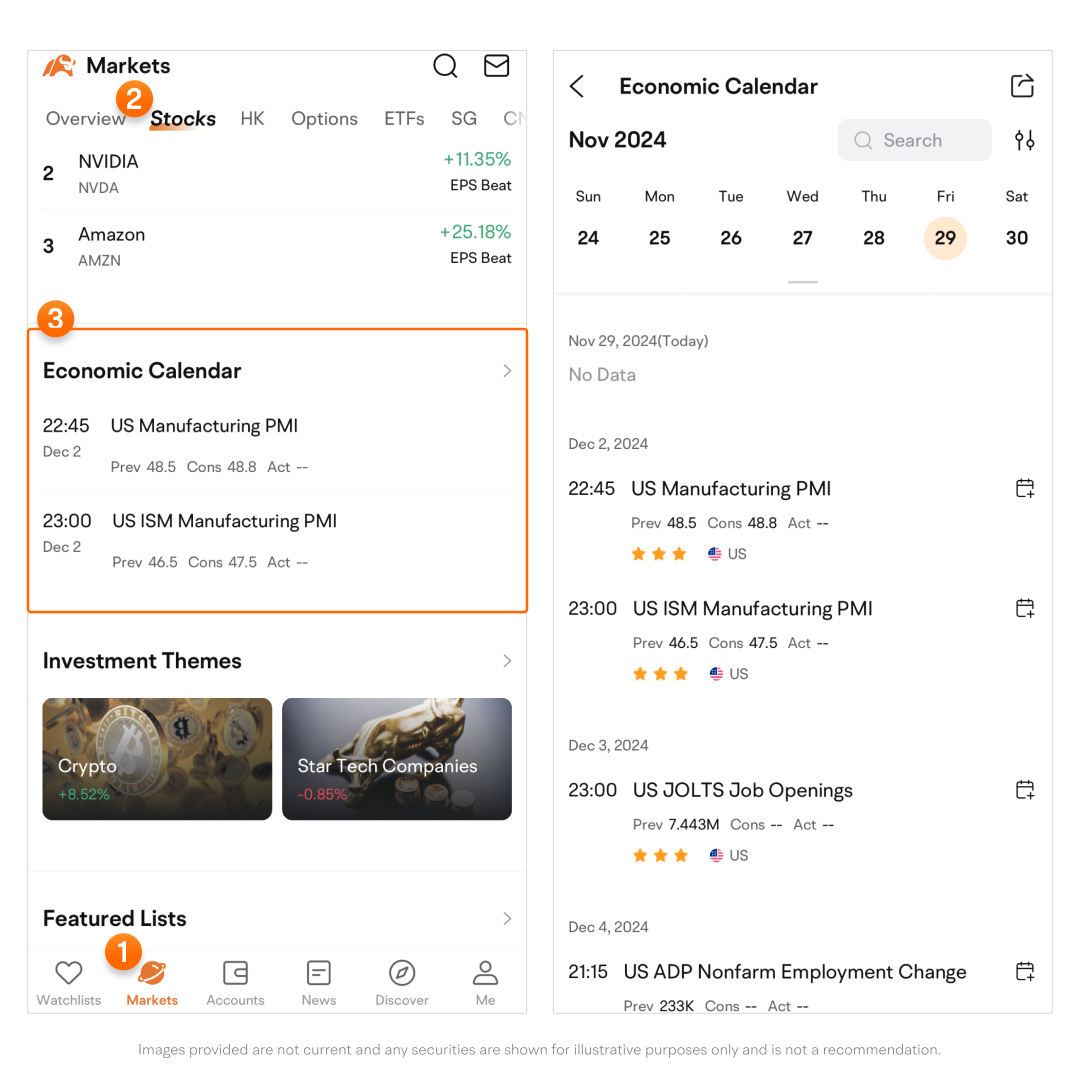This screenshot has width=1080, height=1081.
Task: Add US JOLTS Job Openings reminder
Action: point(1025,789)
